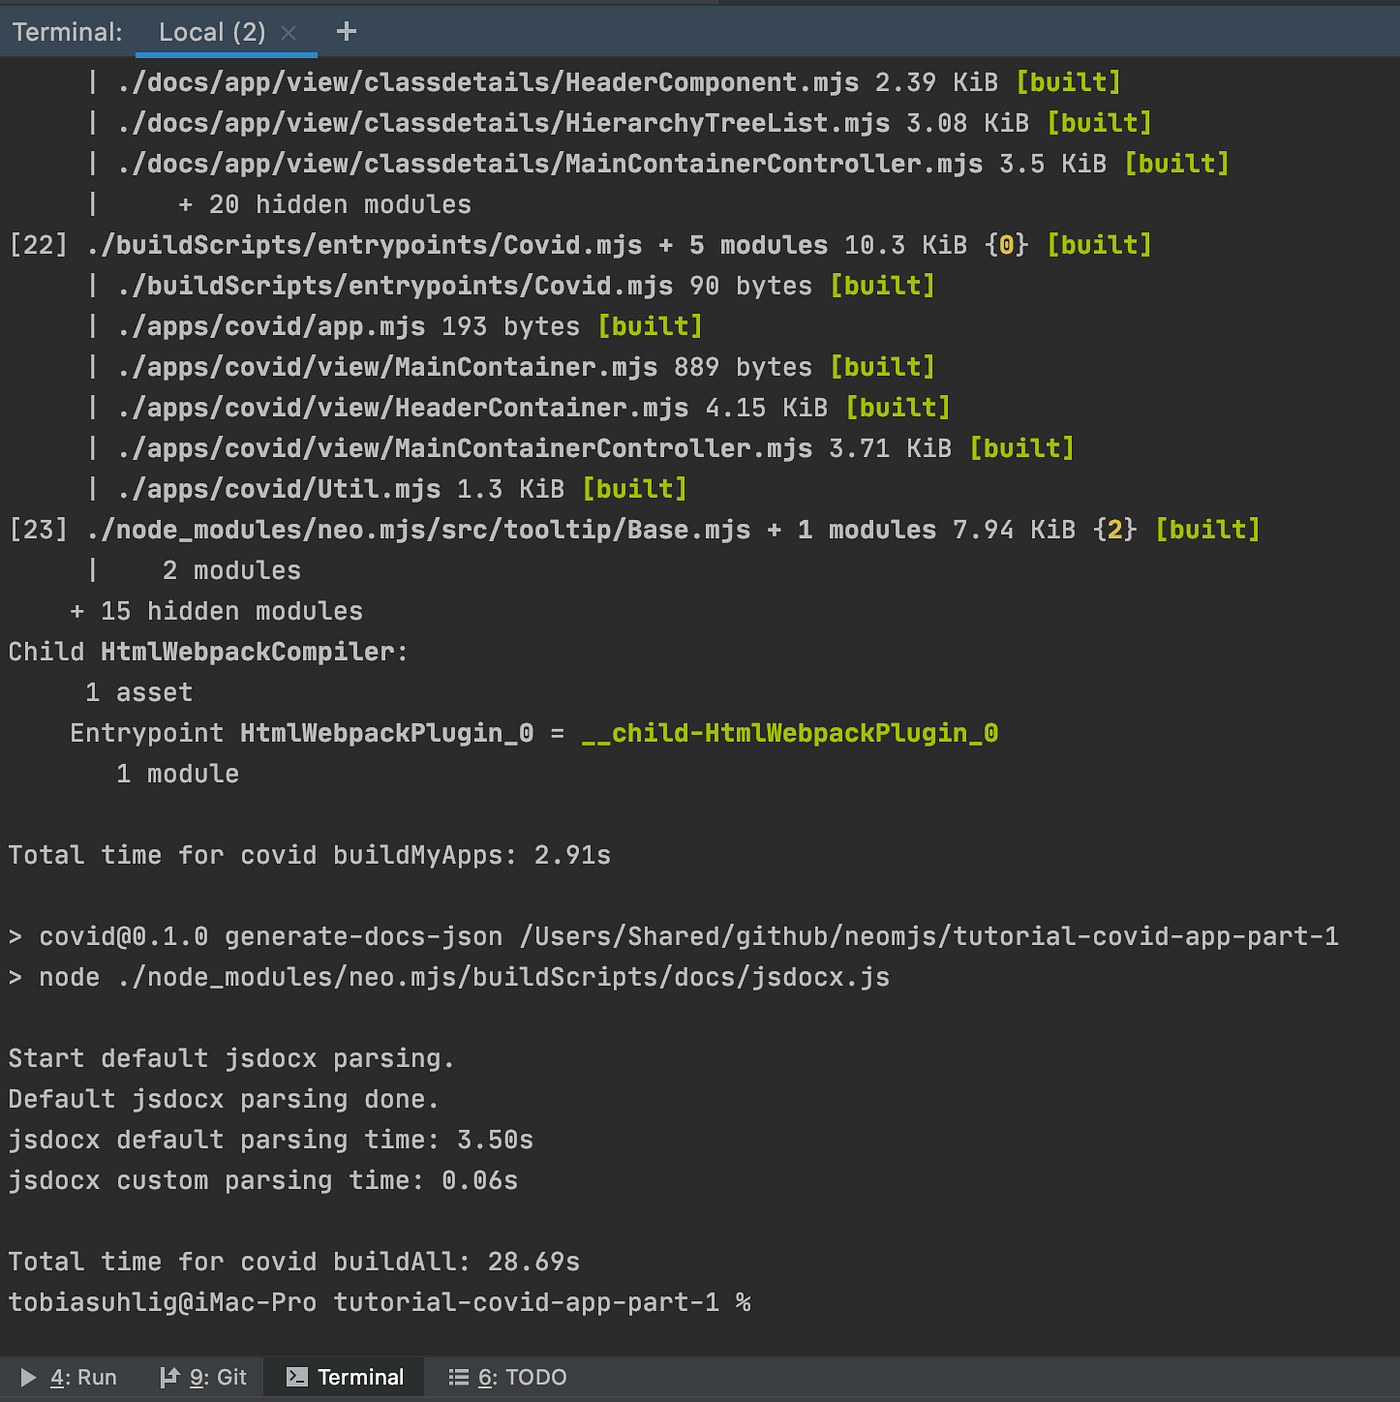Click the HeaderContainer.mjs file path
The height and width of the screenshot is (1402, 1400).
tap(402, 407)
